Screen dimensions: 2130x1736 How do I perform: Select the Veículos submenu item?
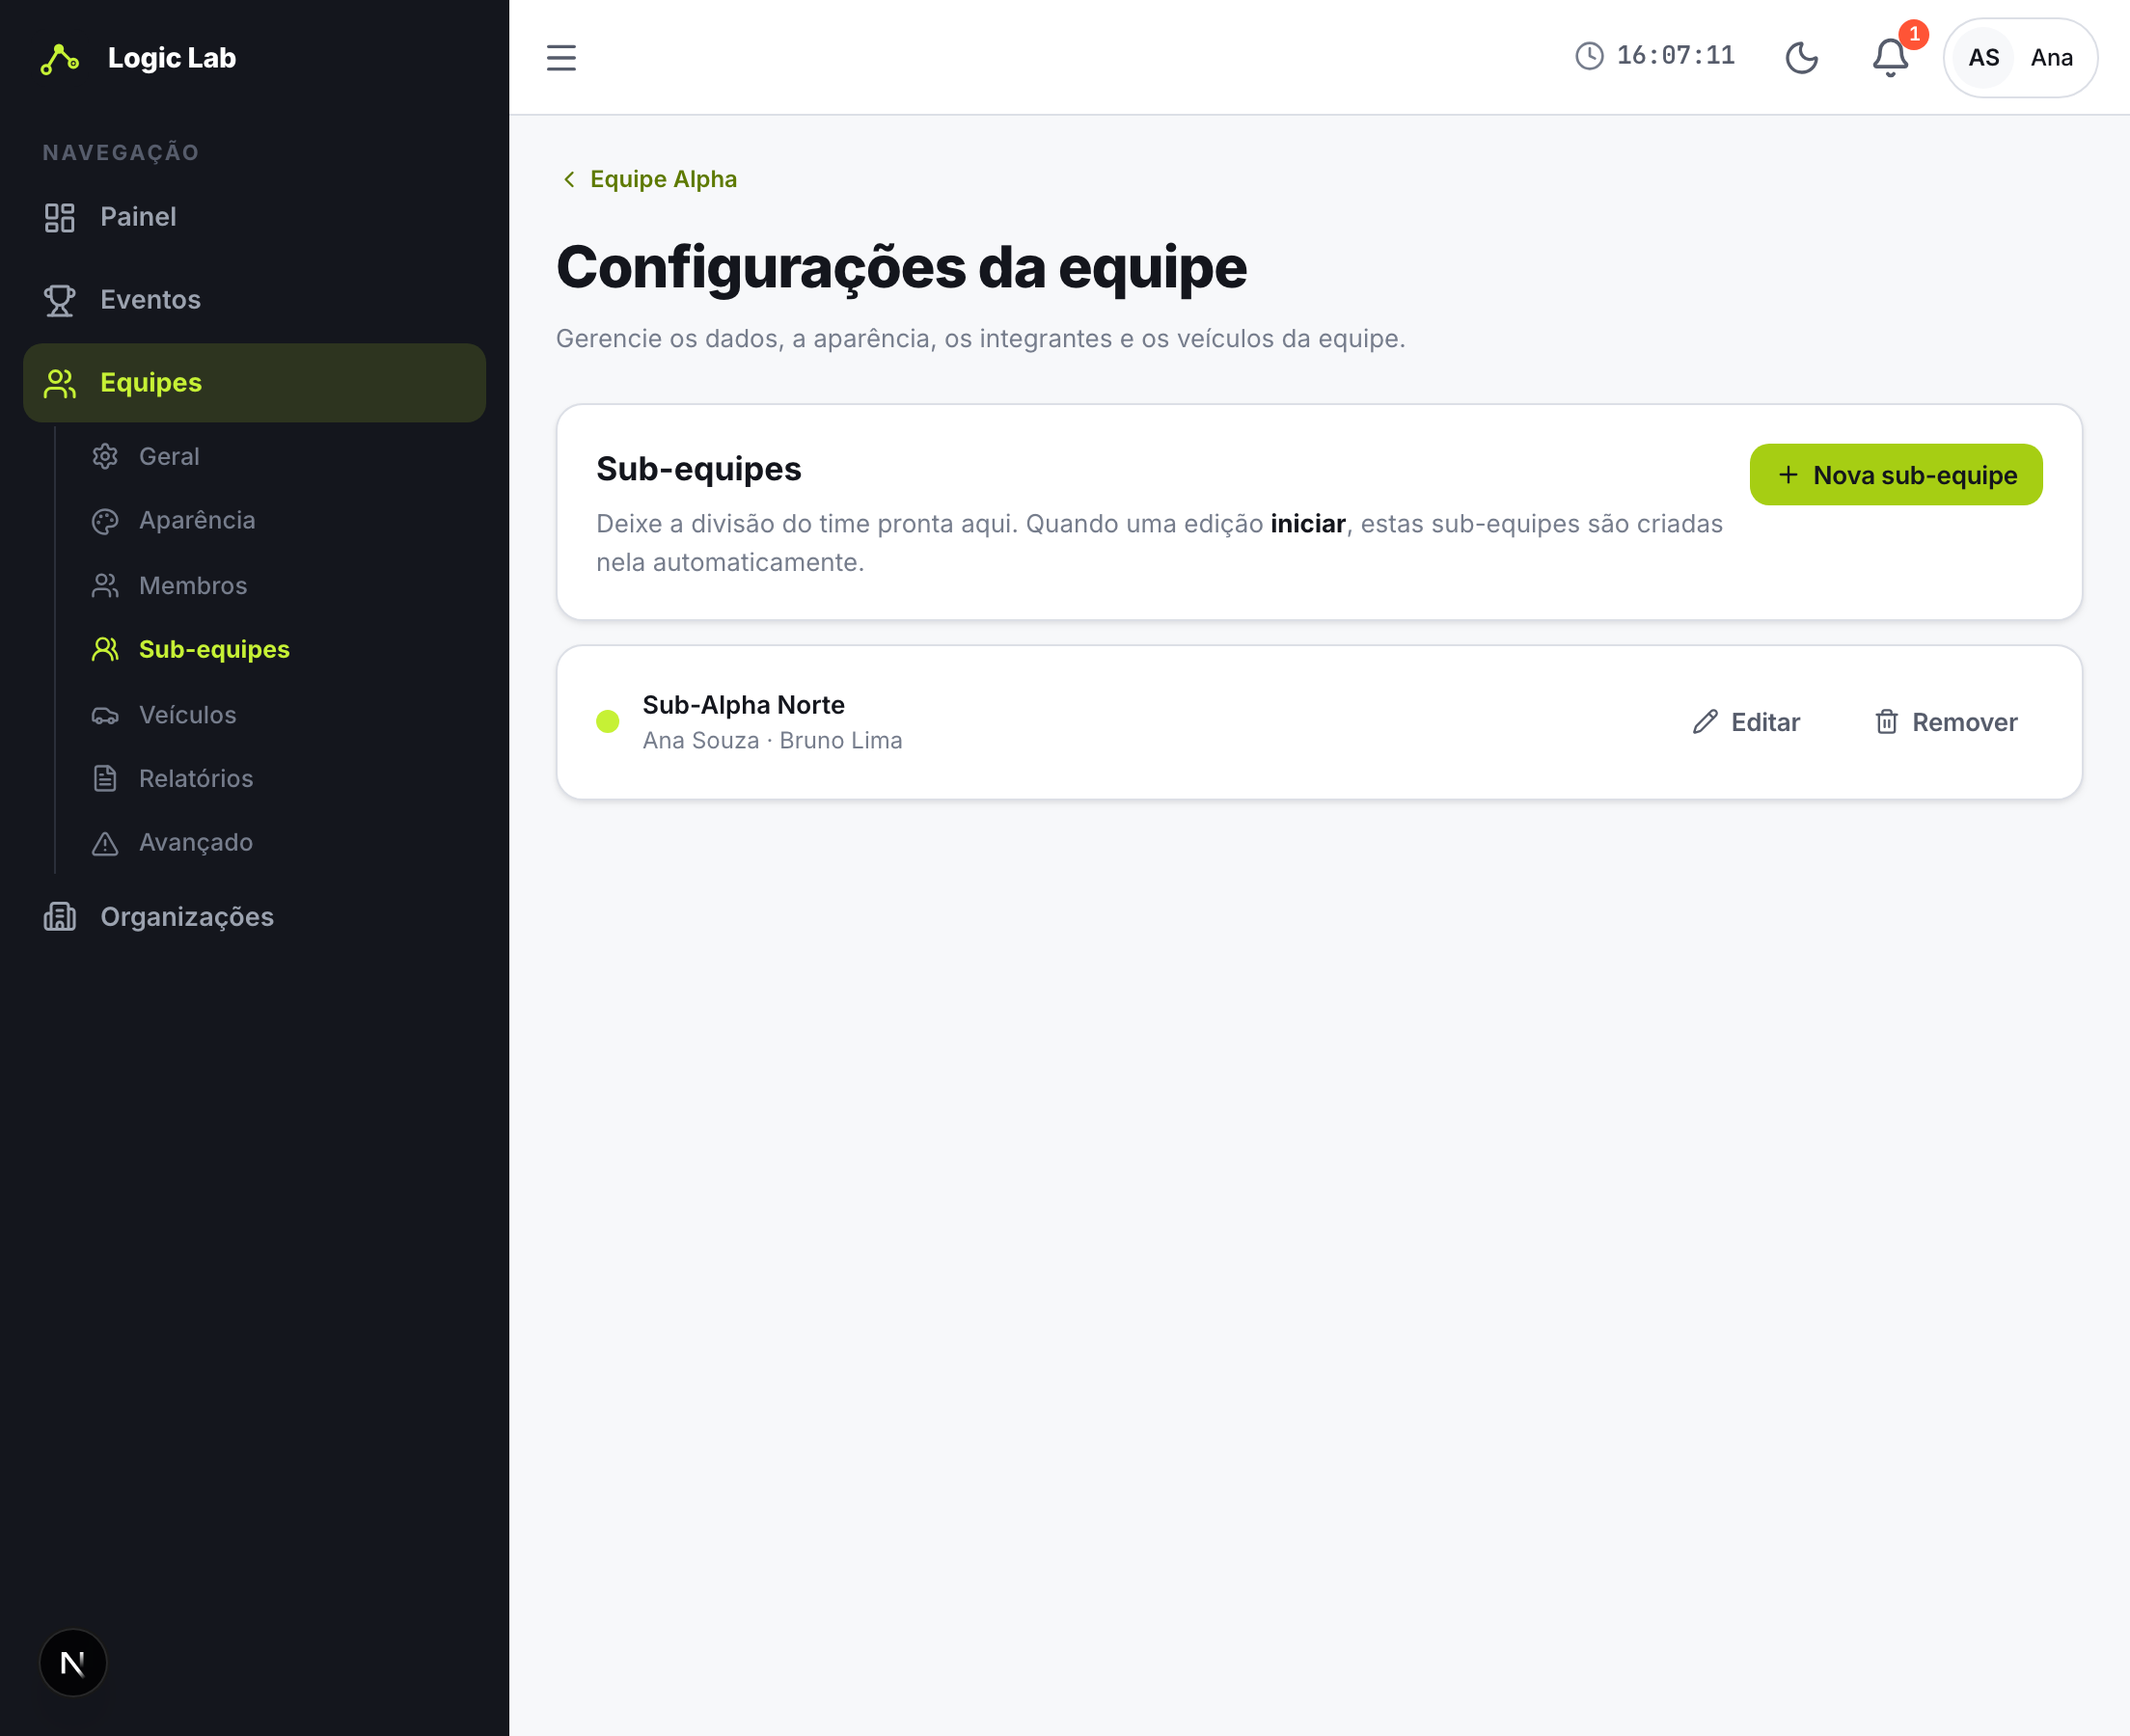point(280,715)
